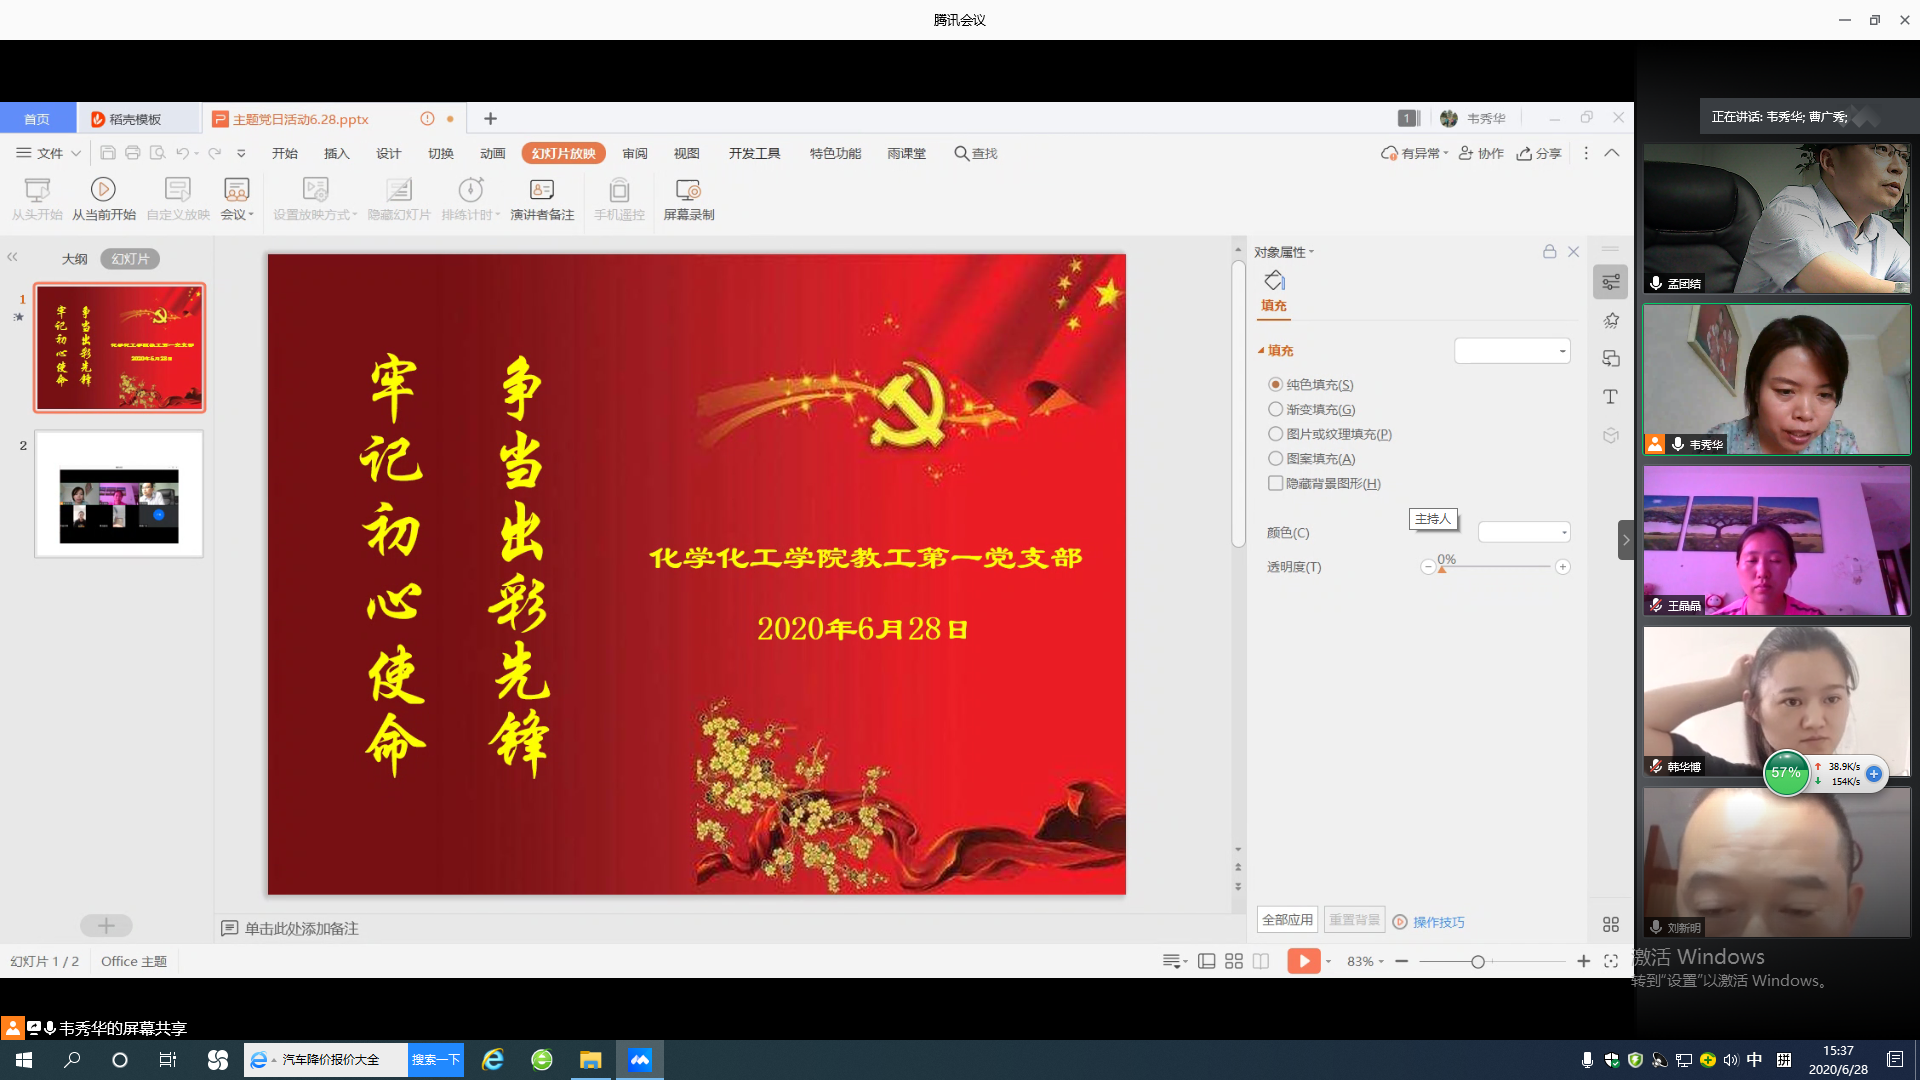Screen dimensions: 1920x1080
Task: Click the zoom slider in status bar
Action: click(1477, 962)
